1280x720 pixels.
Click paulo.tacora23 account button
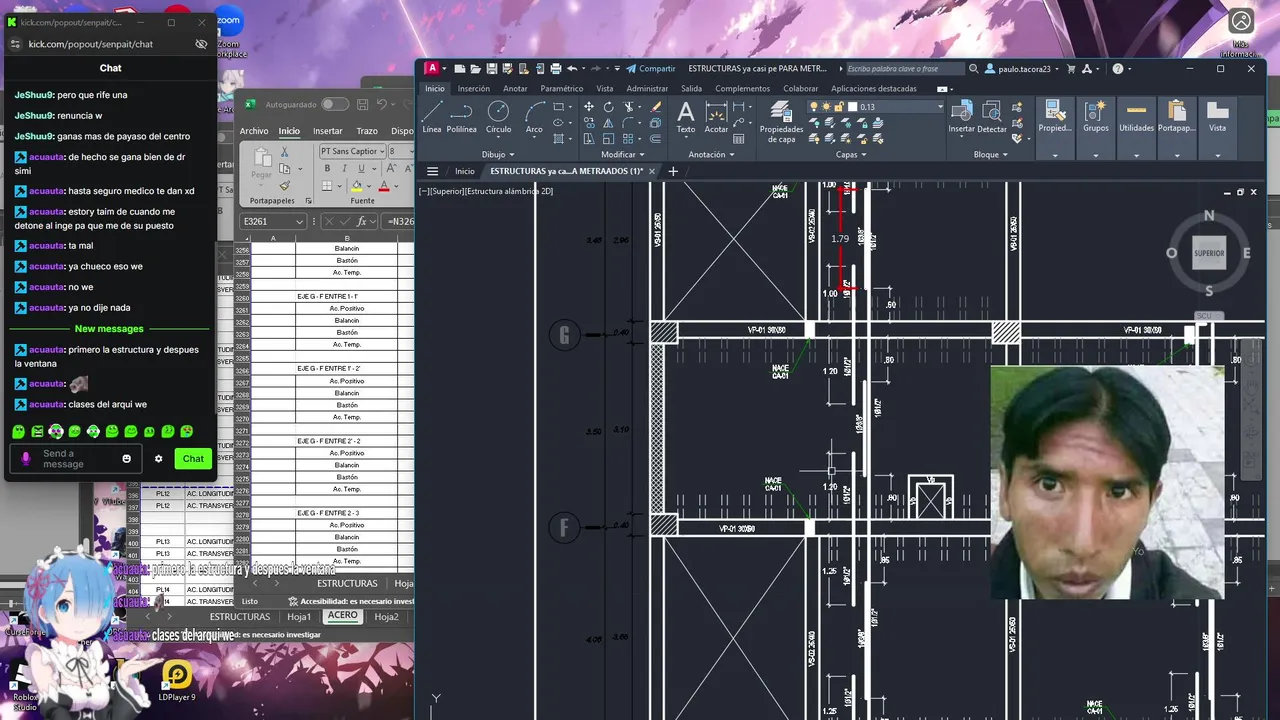click(1024, 69)
